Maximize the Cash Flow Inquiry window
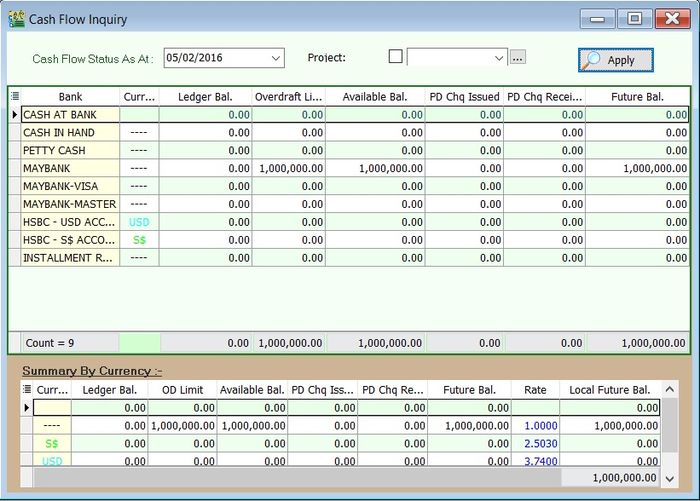This screenshot has height=501, width=700. pos(633,18)
